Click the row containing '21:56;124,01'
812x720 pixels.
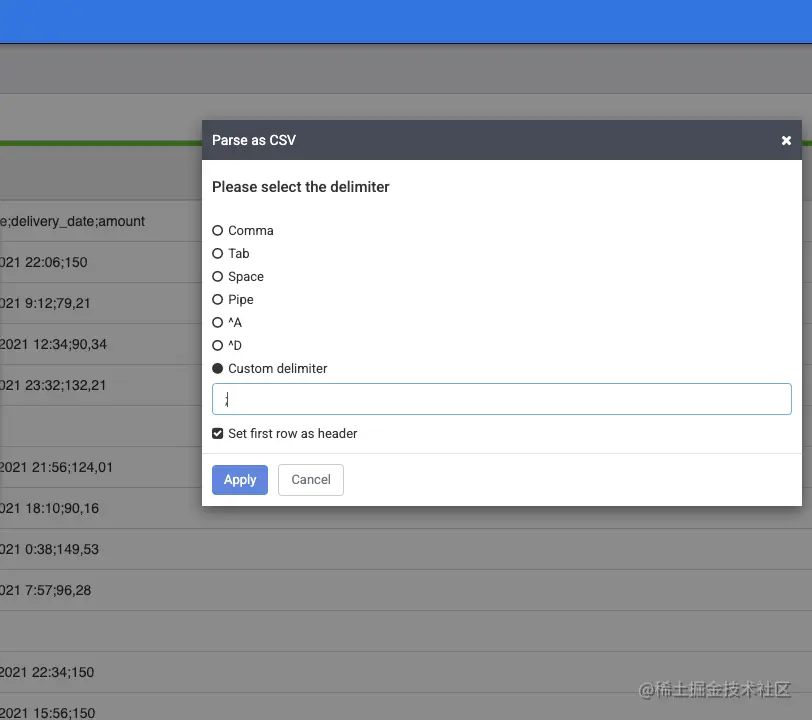pos(101,467)
